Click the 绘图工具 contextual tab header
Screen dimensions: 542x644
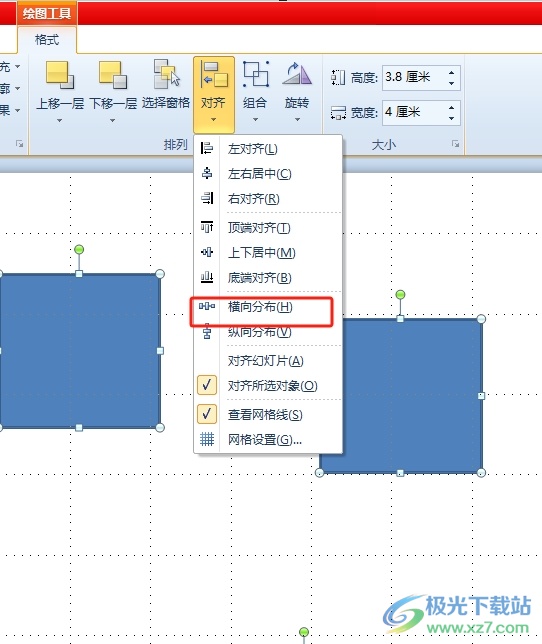point(47,14)
